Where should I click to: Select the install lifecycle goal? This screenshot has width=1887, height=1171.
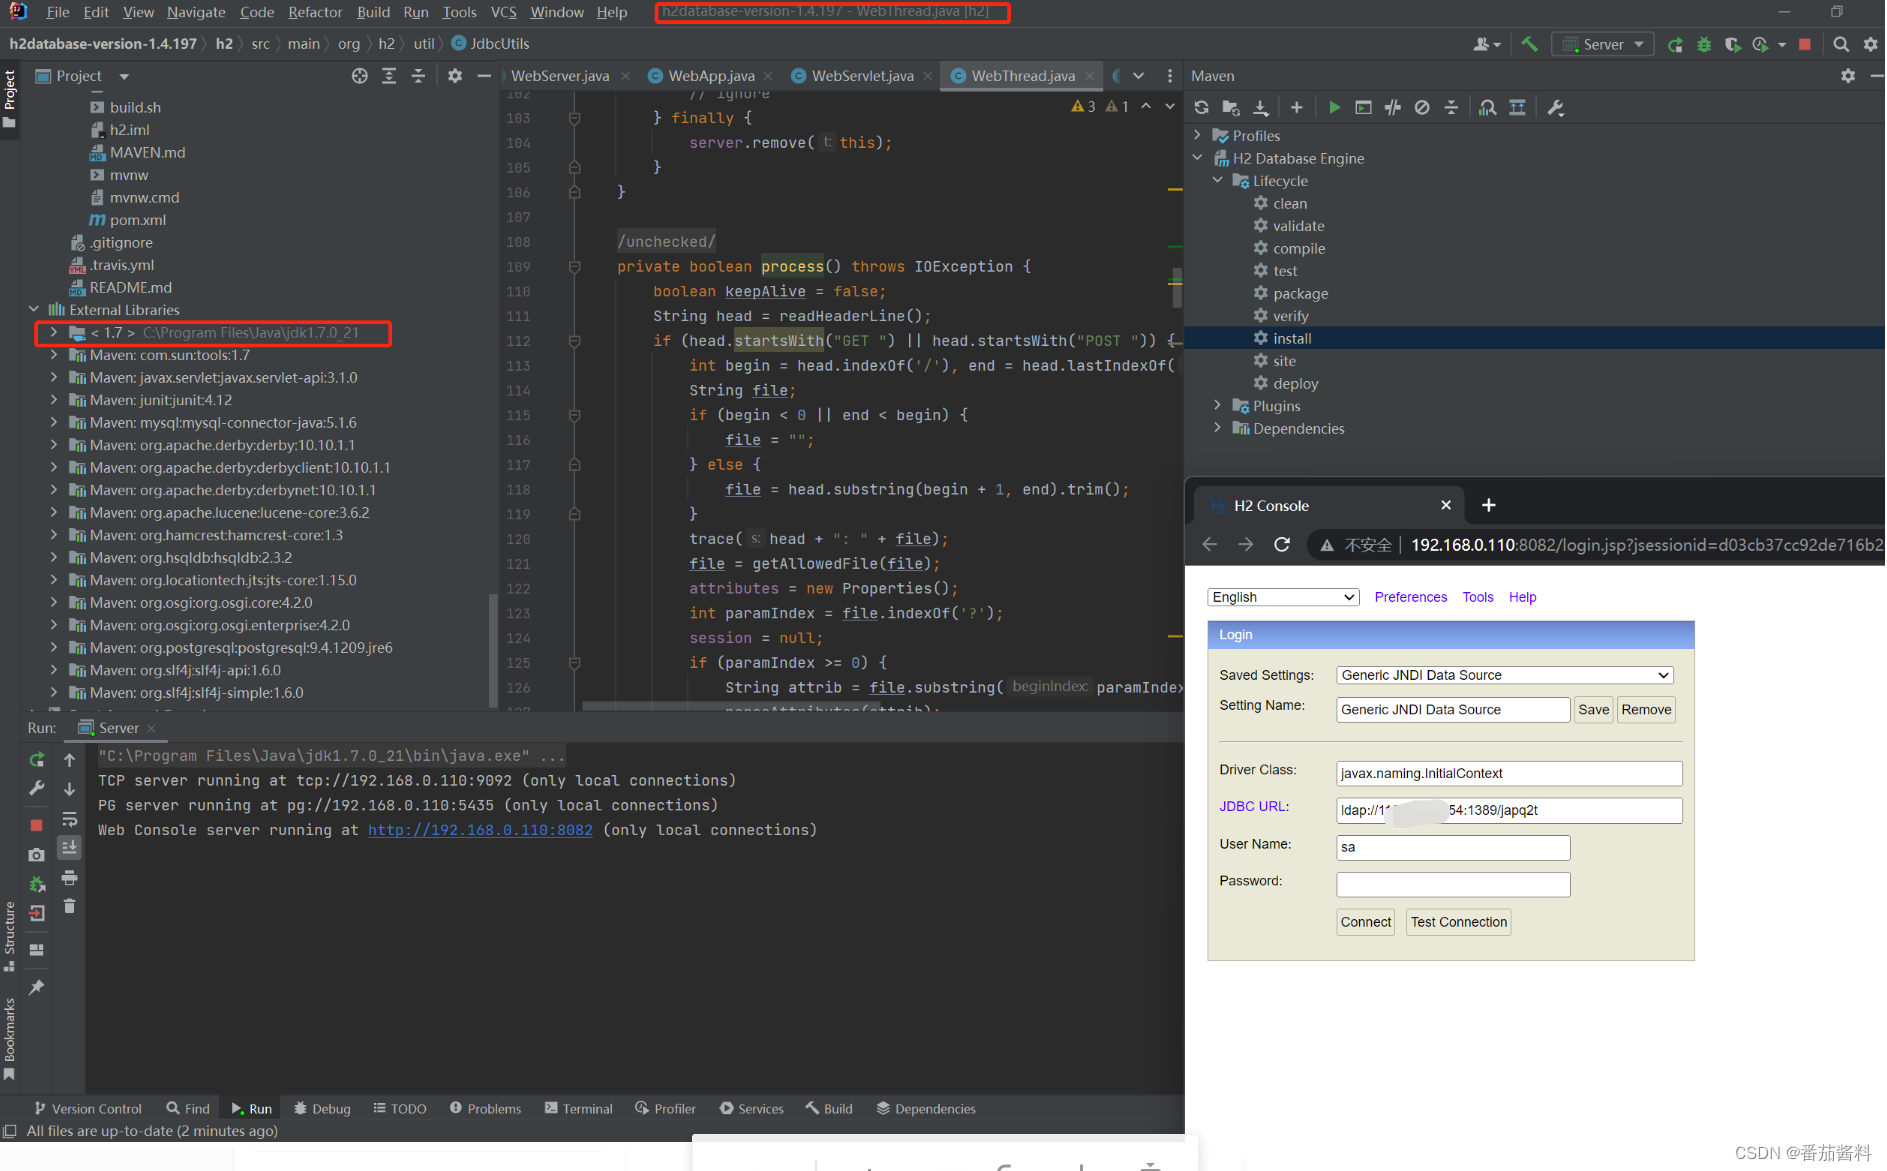[1291, 338]
